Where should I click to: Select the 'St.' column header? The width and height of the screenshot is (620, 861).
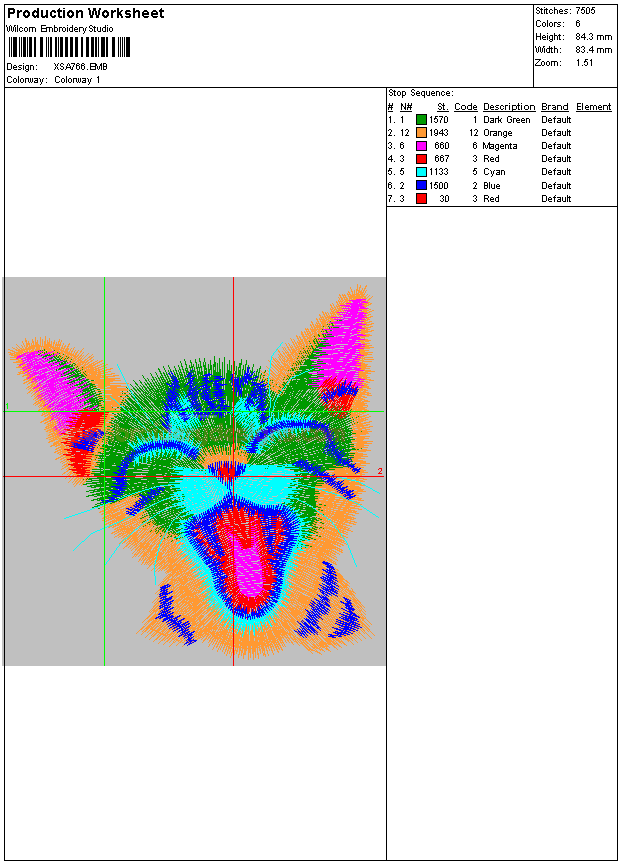(443, 107)
